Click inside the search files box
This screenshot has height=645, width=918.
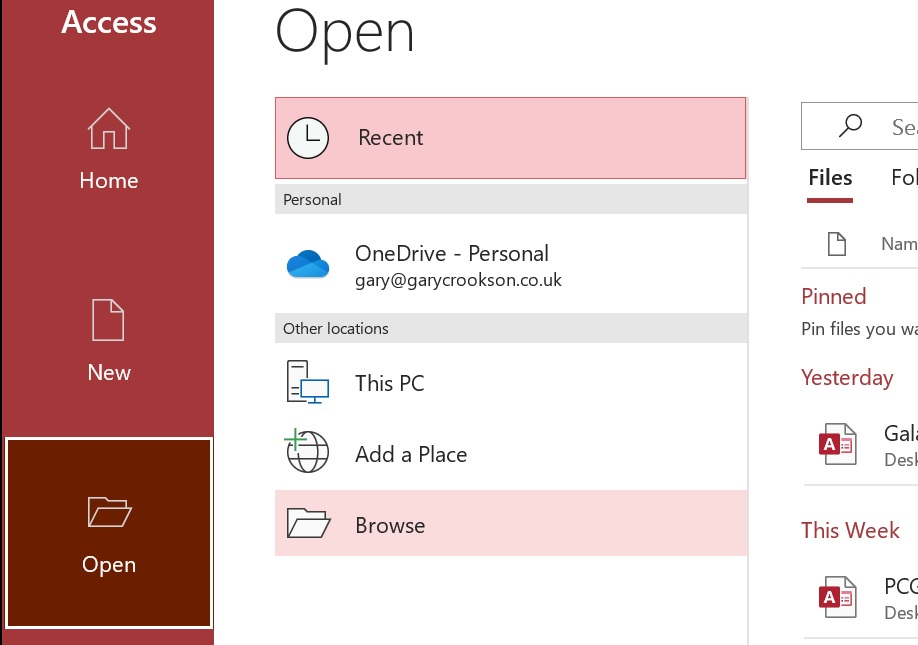895,126
